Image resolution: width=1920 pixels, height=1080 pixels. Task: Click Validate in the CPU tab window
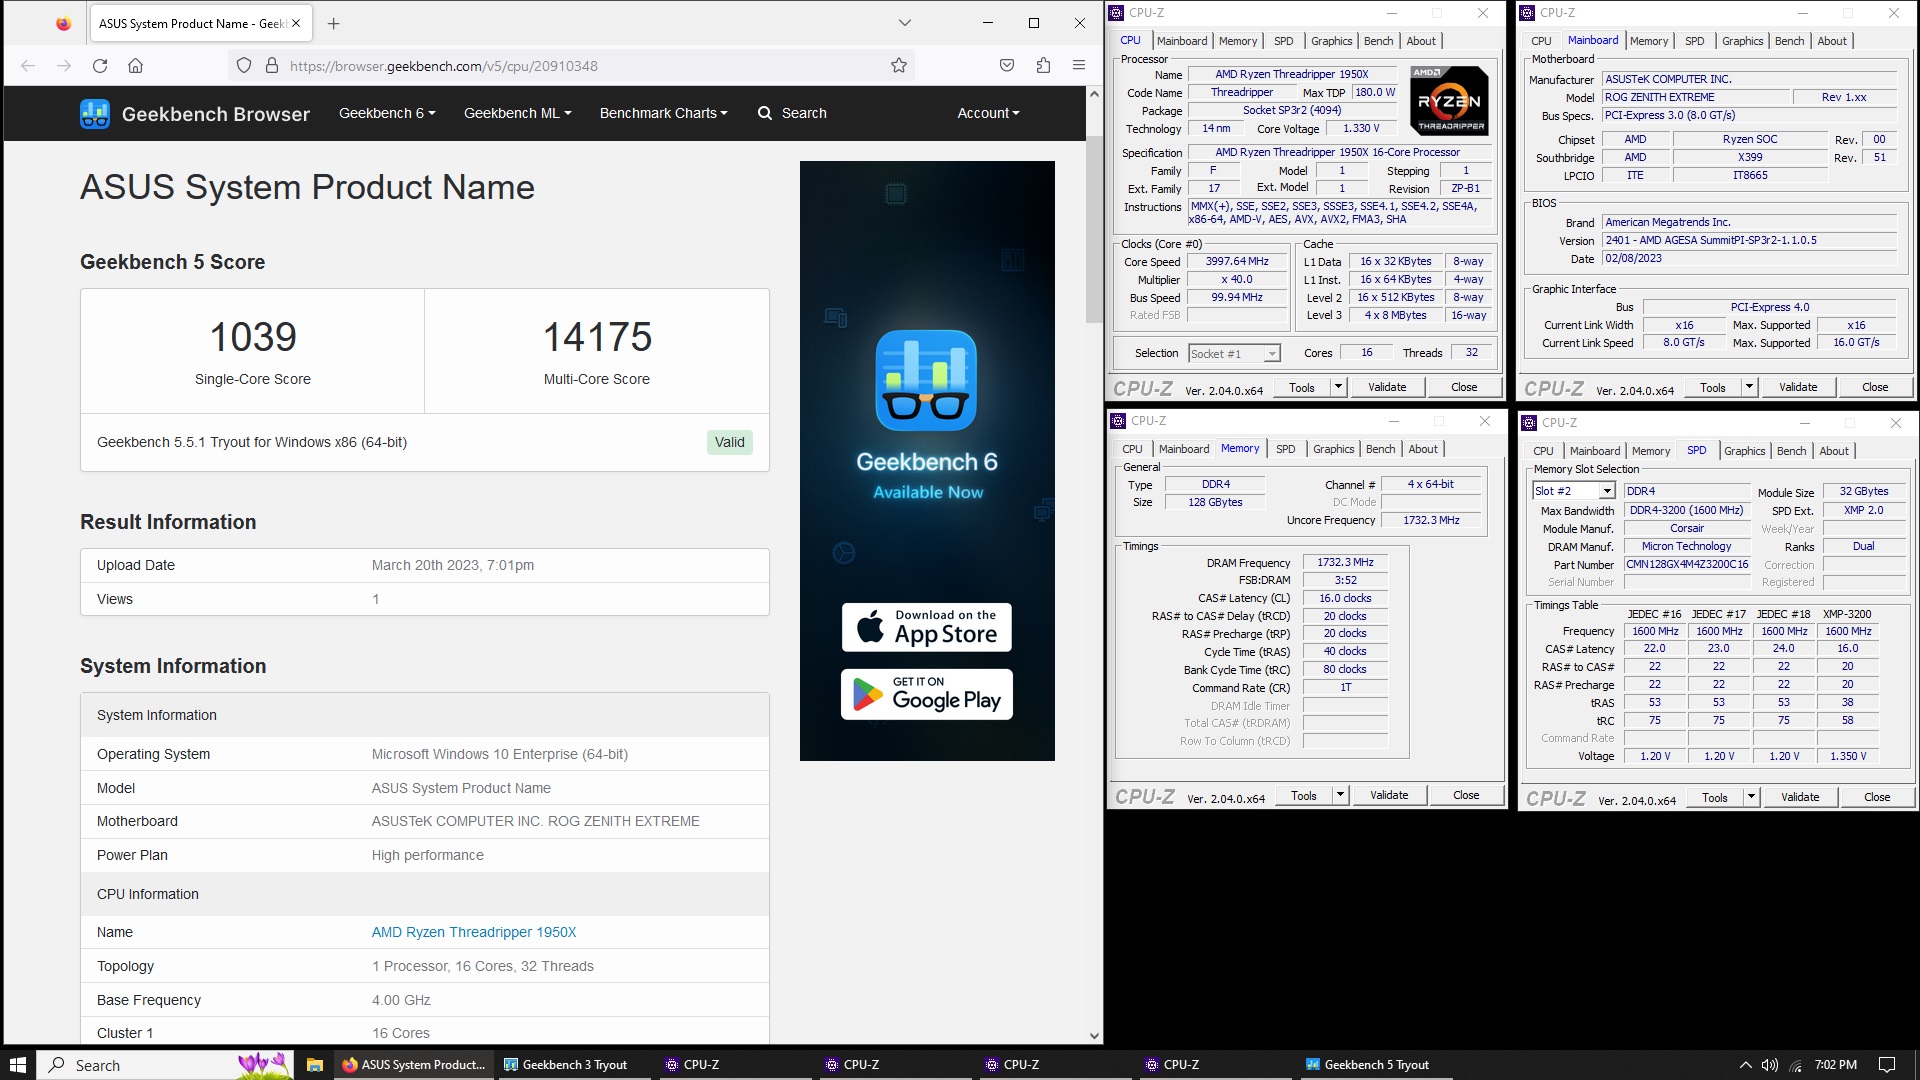coord(1387,387)
